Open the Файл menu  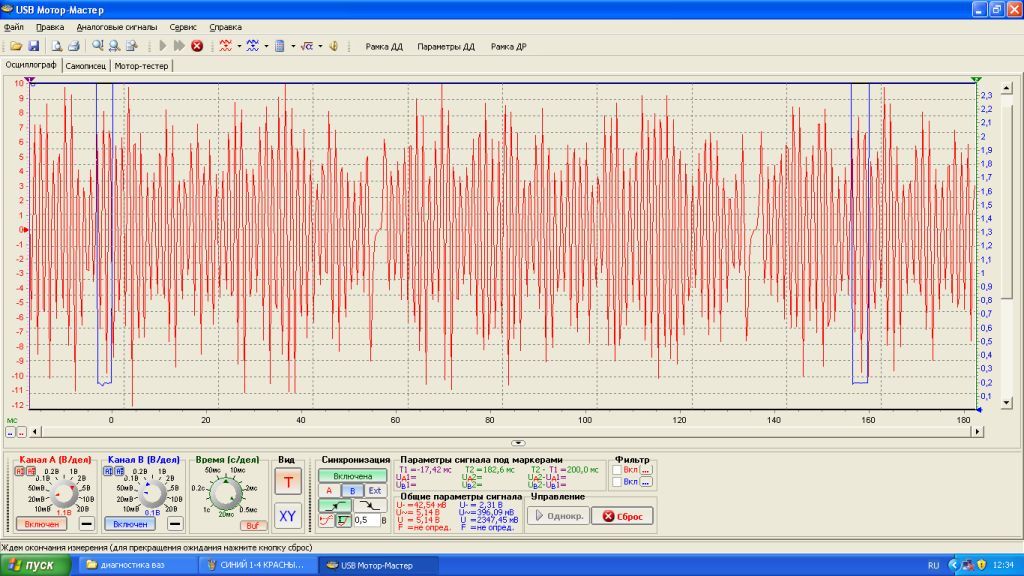pos(14,27)
